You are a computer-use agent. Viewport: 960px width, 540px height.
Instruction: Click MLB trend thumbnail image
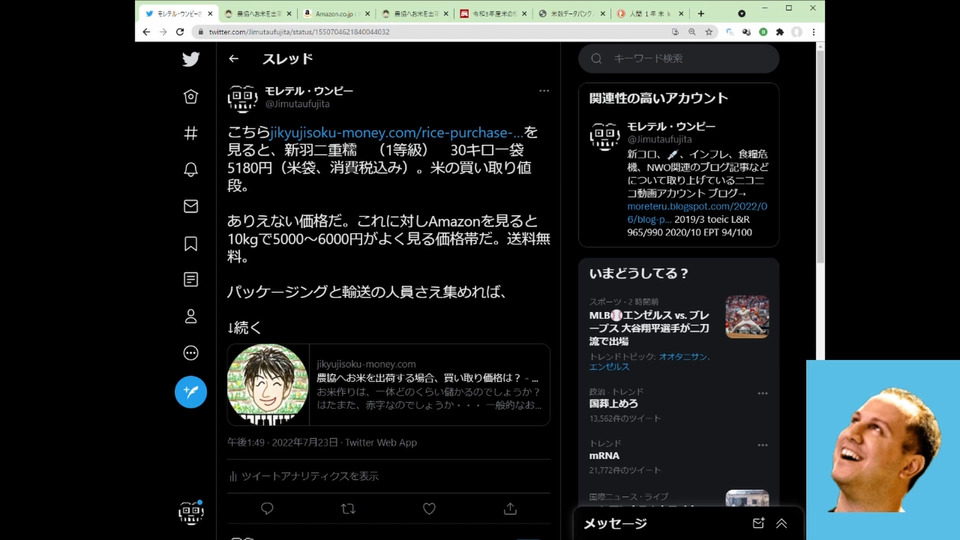pyautogui.click(x=747, y=317)
